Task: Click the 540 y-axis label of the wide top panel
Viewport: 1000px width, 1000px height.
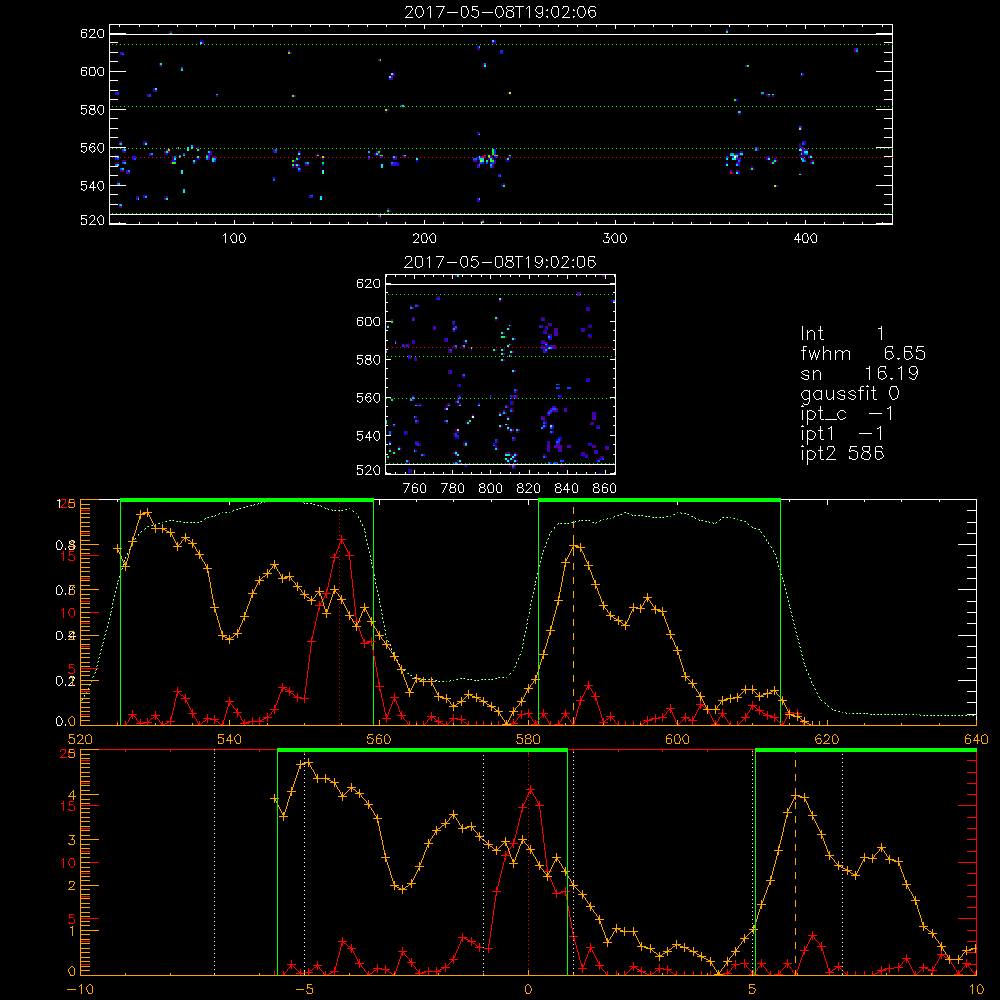Action: (x=92, y=186)
